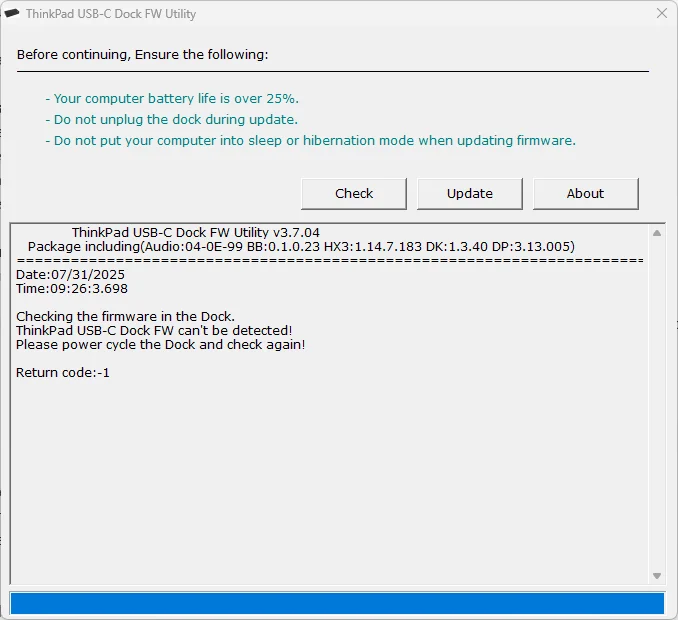Click 'ThinkPad USB-C Dock FW can't be detected!' line

(154, 331)
